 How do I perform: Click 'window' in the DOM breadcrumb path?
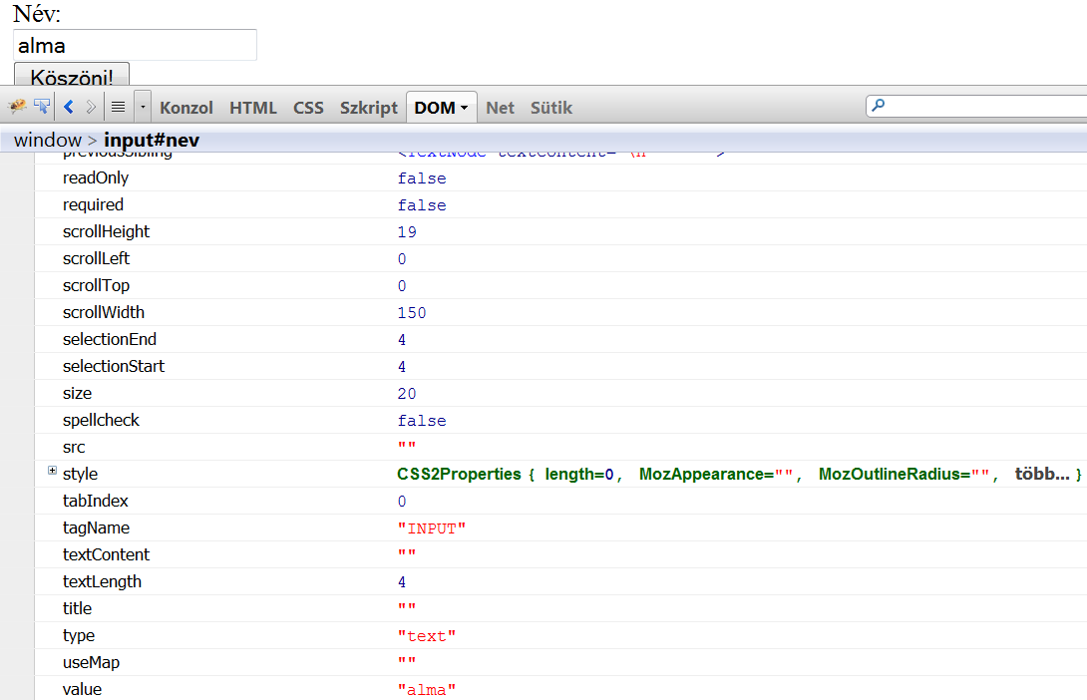(47, 140)
